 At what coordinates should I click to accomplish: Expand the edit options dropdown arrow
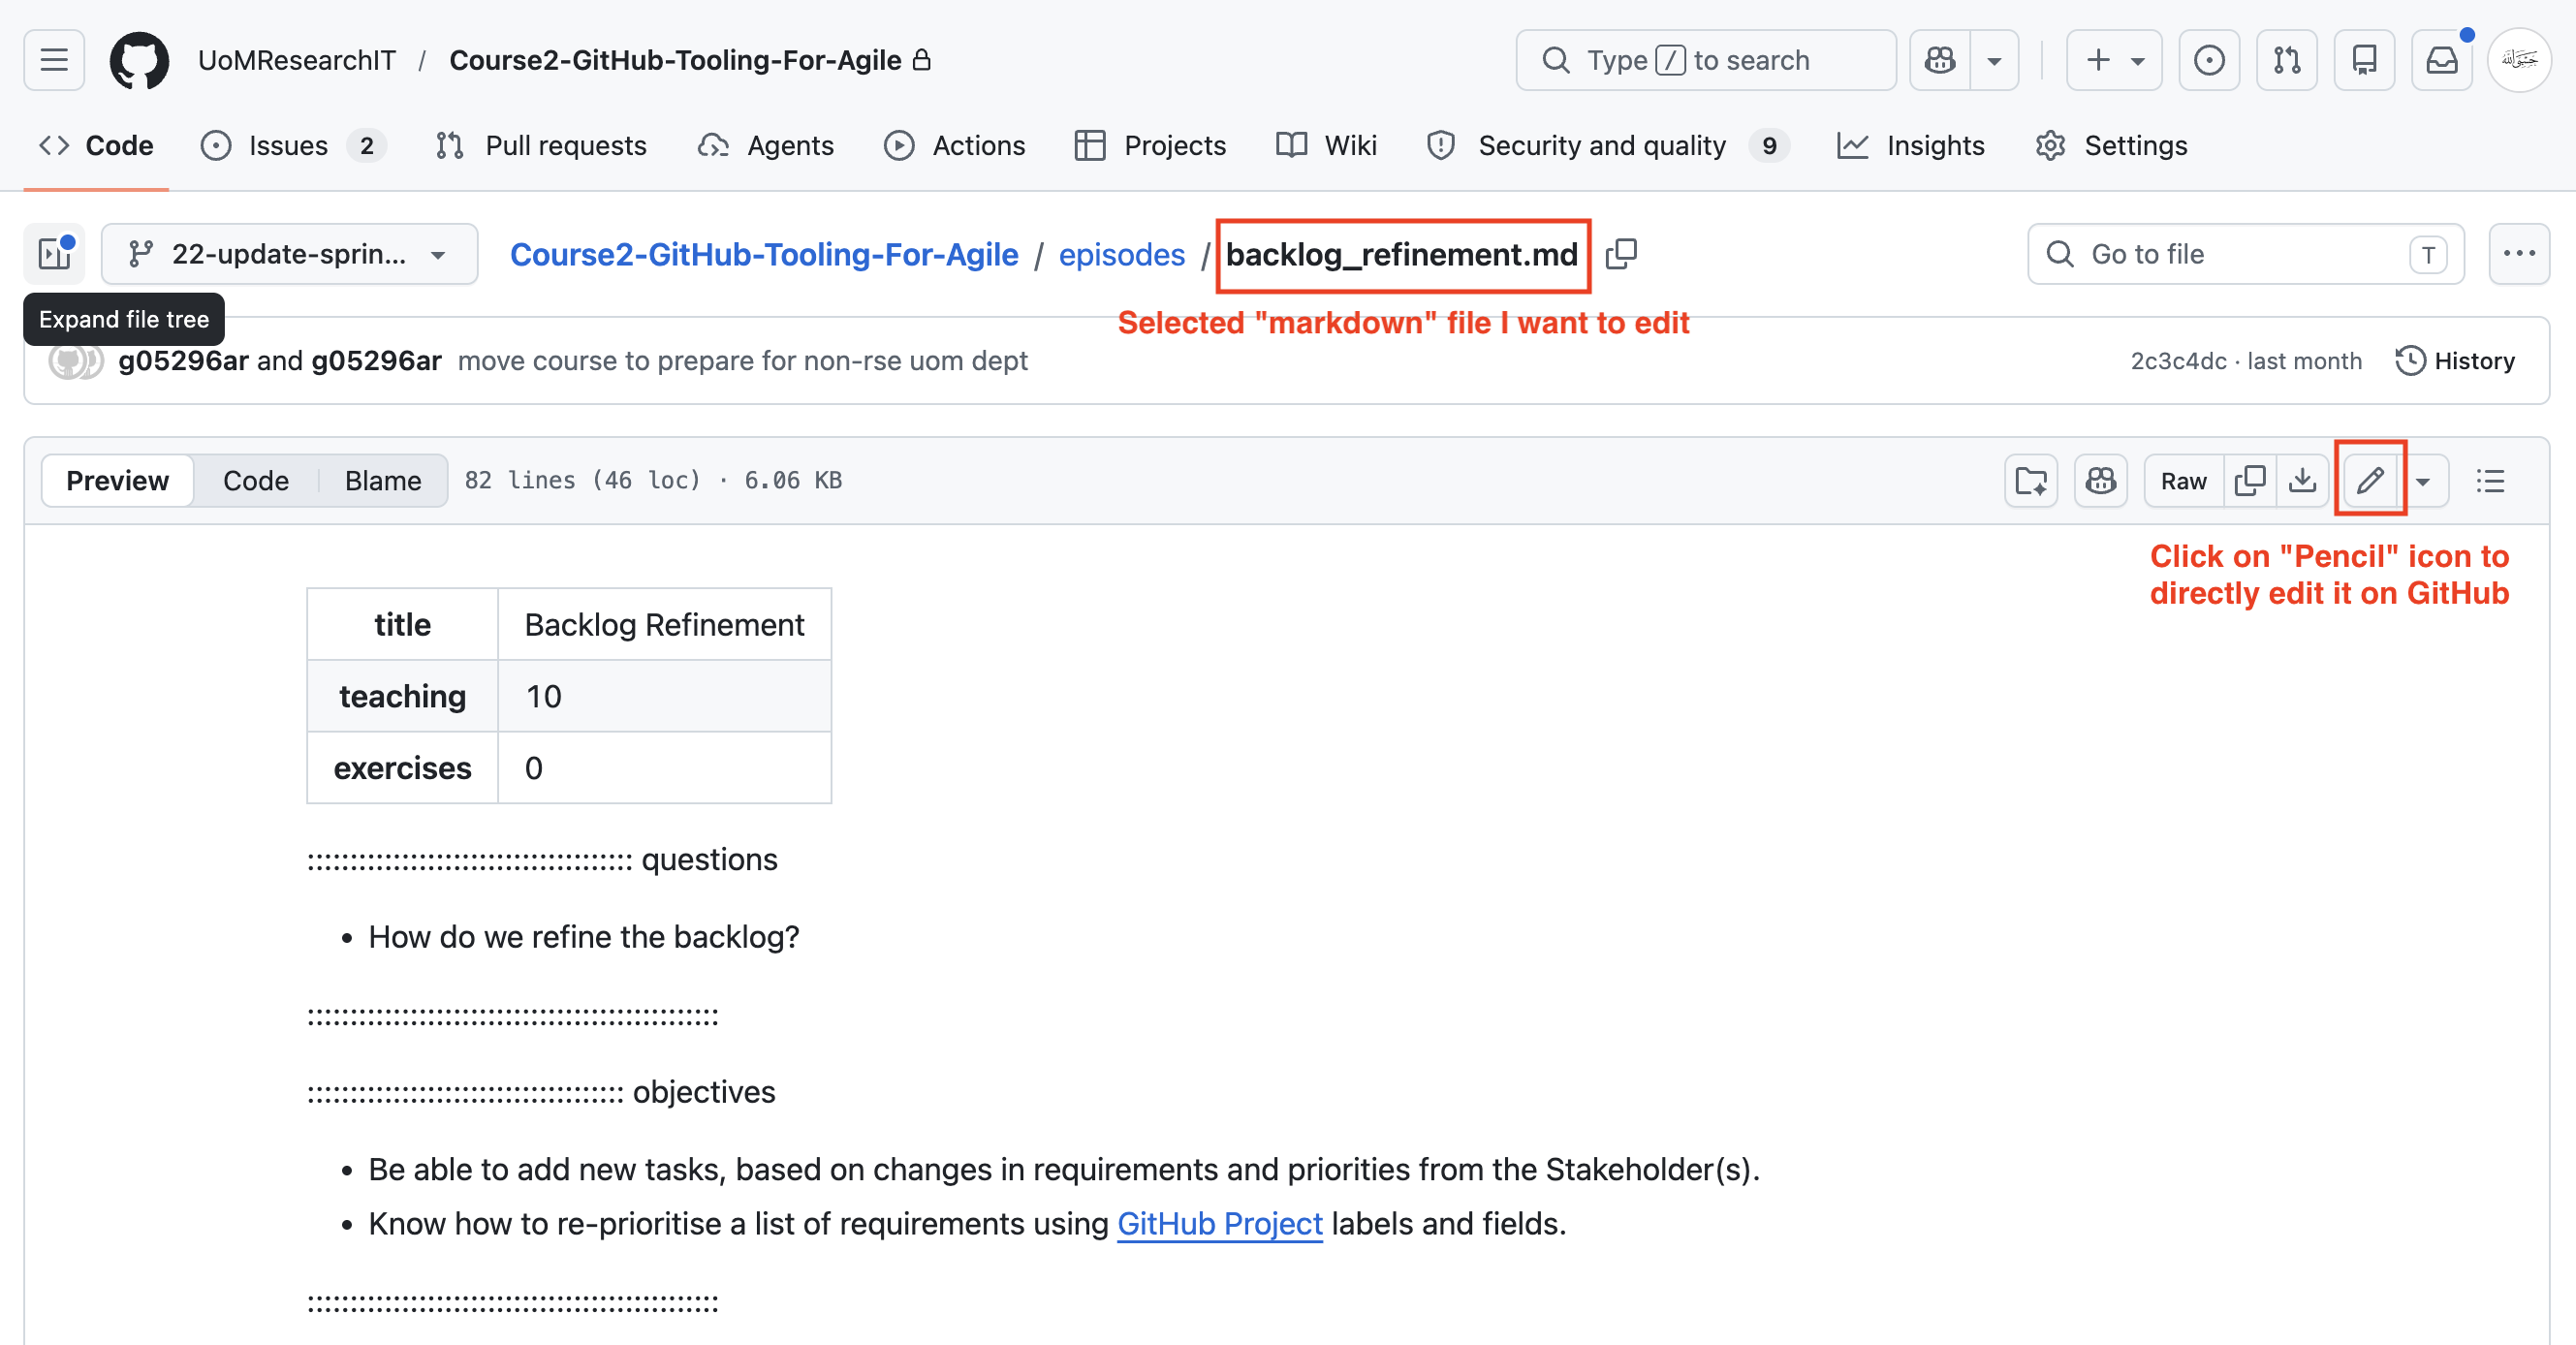click(x=2422, y=480)
